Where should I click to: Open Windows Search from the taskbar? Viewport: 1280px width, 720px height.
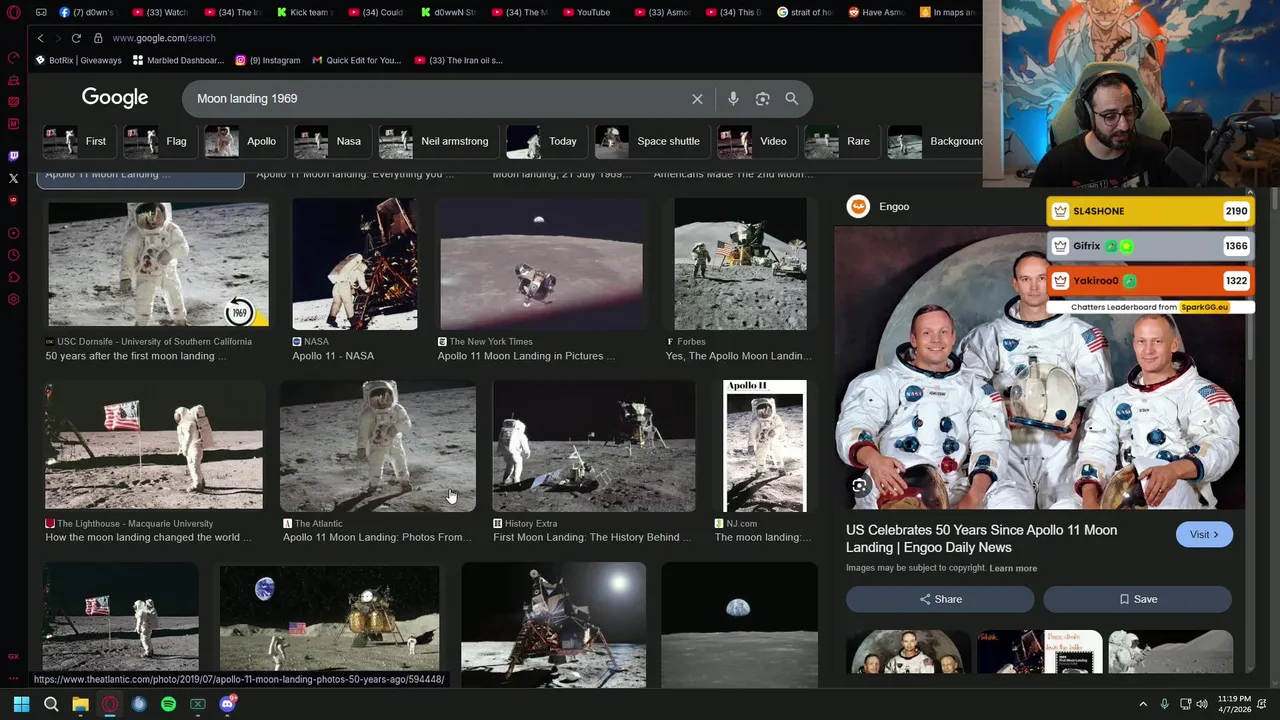point(51,704)
